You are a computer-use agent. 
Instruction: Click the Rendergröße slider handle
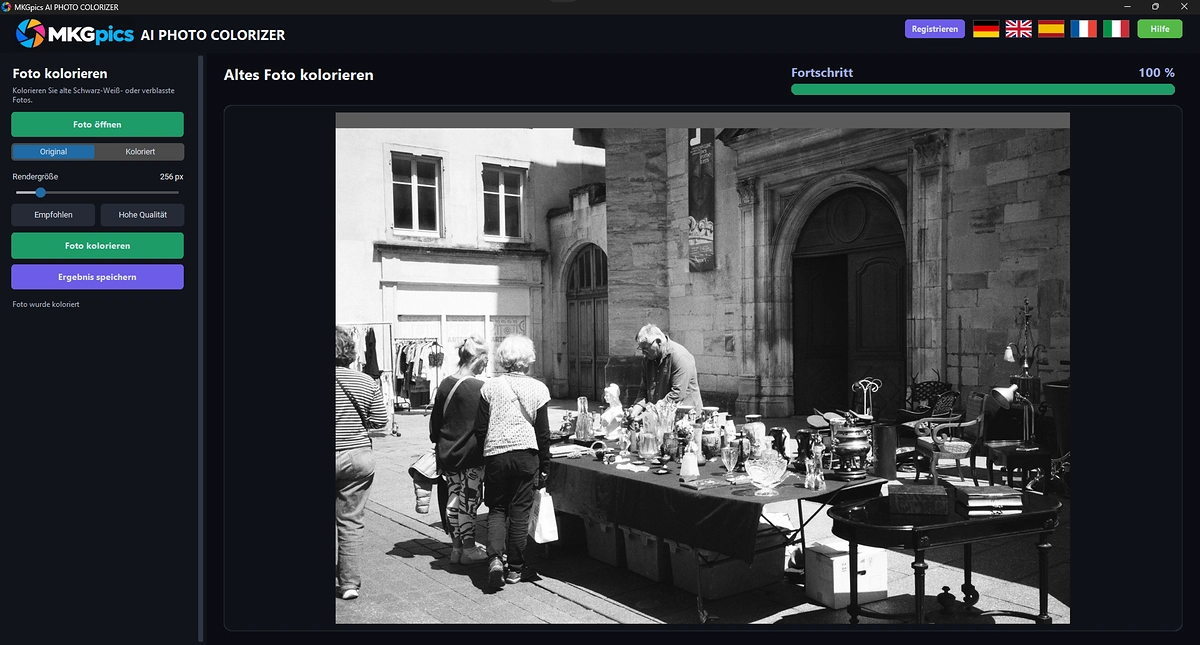click(x=41, y=192)
